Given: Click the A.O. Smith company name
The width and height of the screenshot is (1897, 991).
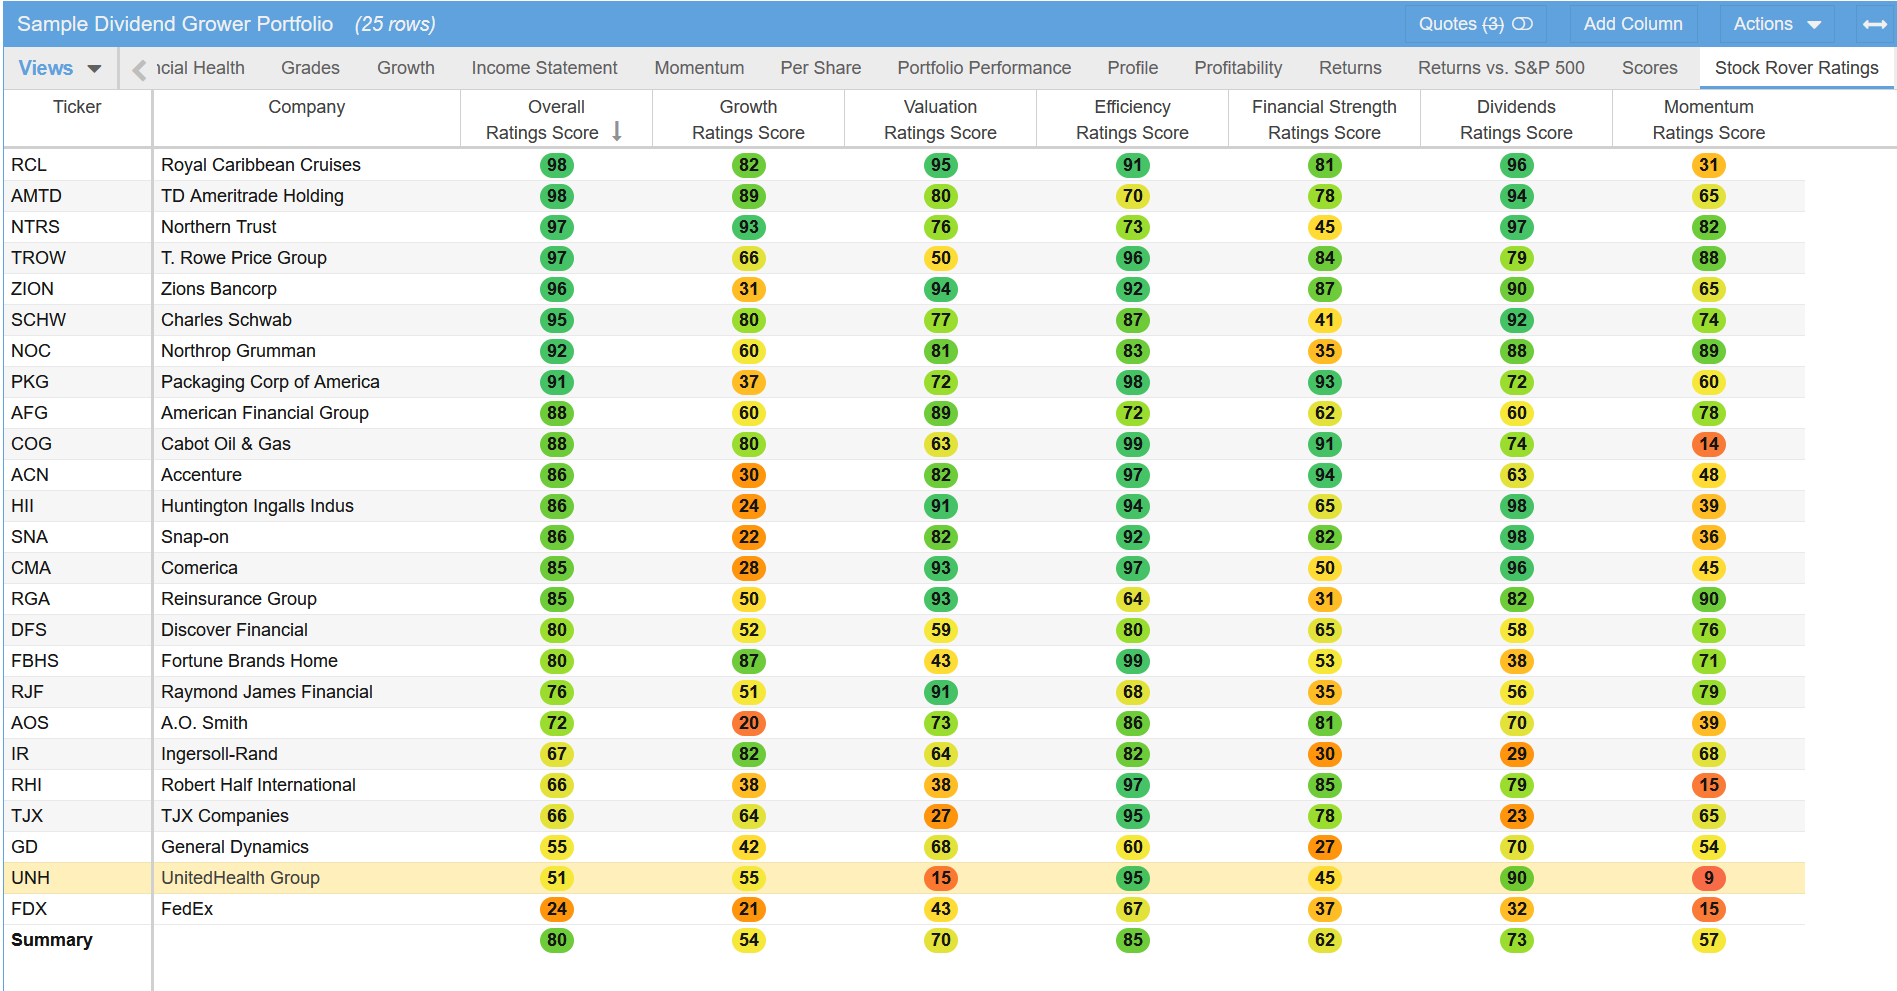Looking at the screenshot, I should [x=204, y=723].
